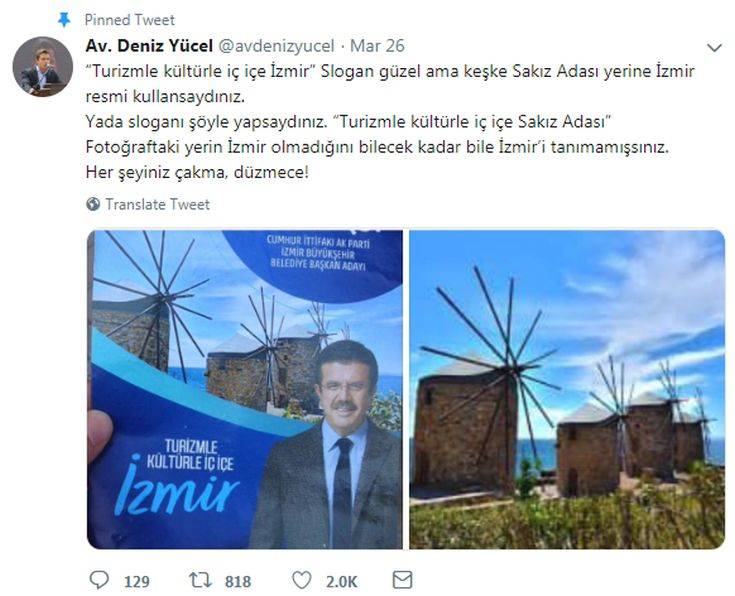Click the 818 retweets count
The width and height of the screenshot is (735, 596).
(x=238, y=581)
